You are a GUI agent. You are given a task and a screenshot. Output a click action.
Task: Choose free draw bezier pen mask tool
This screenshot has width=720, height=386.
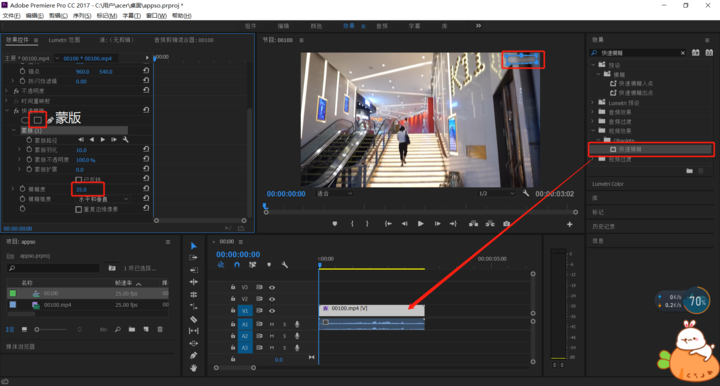tap(51, 120)
